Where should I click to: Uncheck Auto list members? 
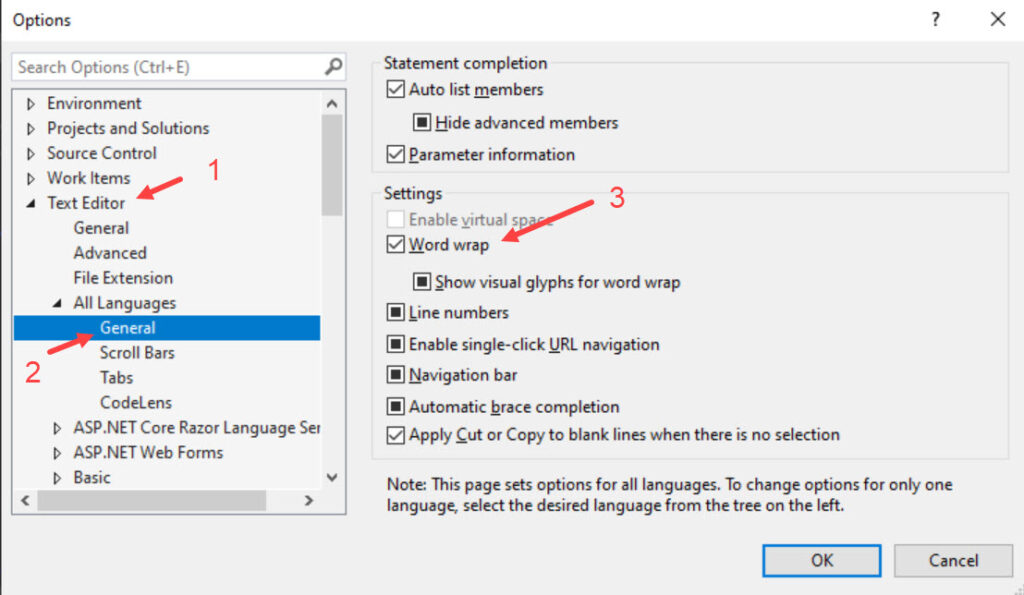(396, 89)
